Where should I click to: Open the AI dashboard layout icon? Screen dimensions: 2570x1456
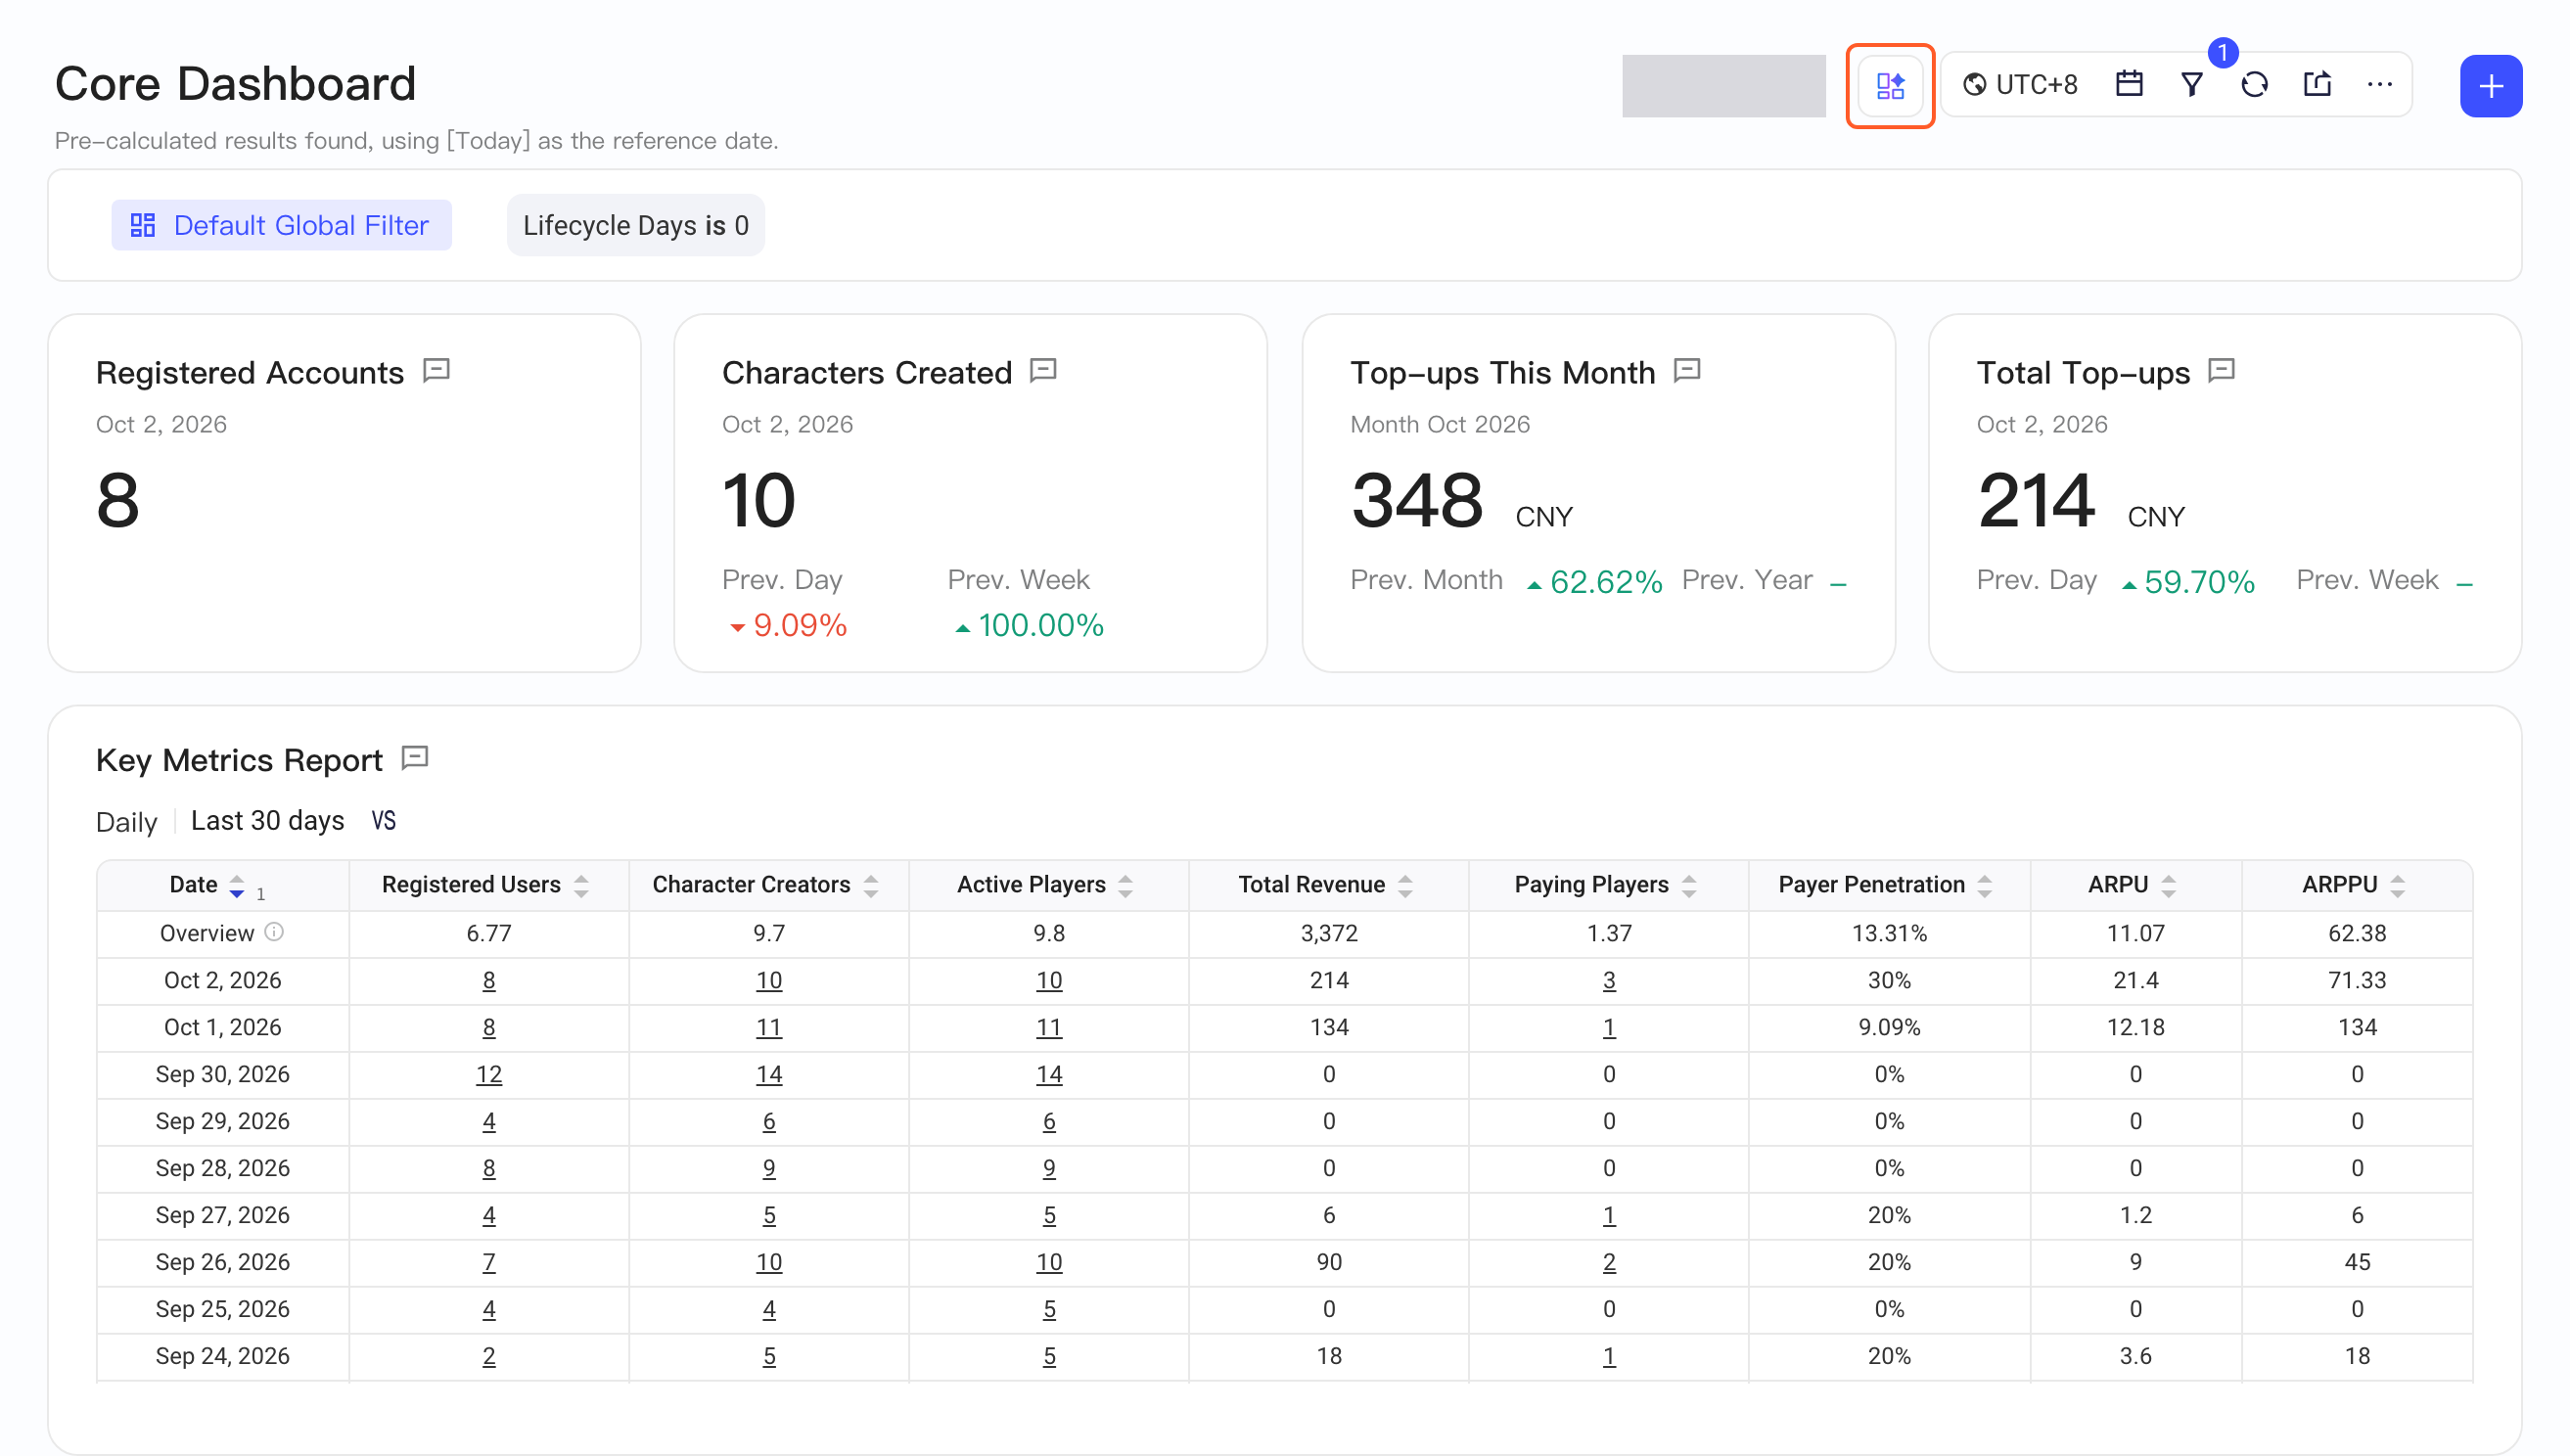pos(1889,86)
